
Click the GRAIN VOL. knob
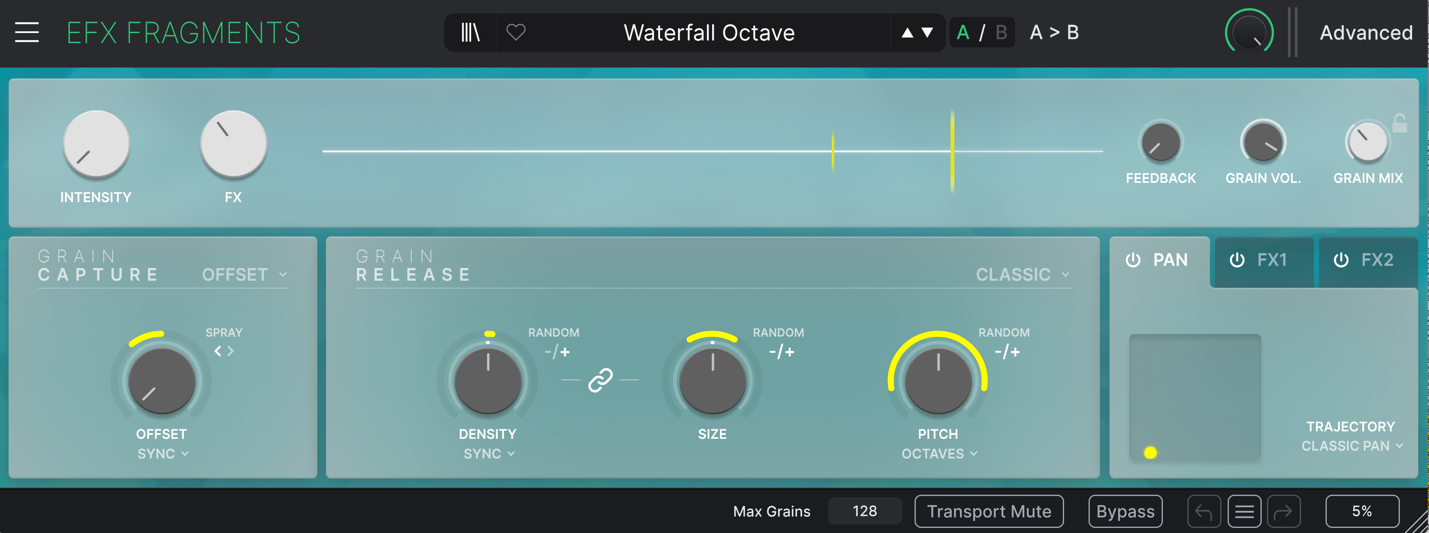1263,143
